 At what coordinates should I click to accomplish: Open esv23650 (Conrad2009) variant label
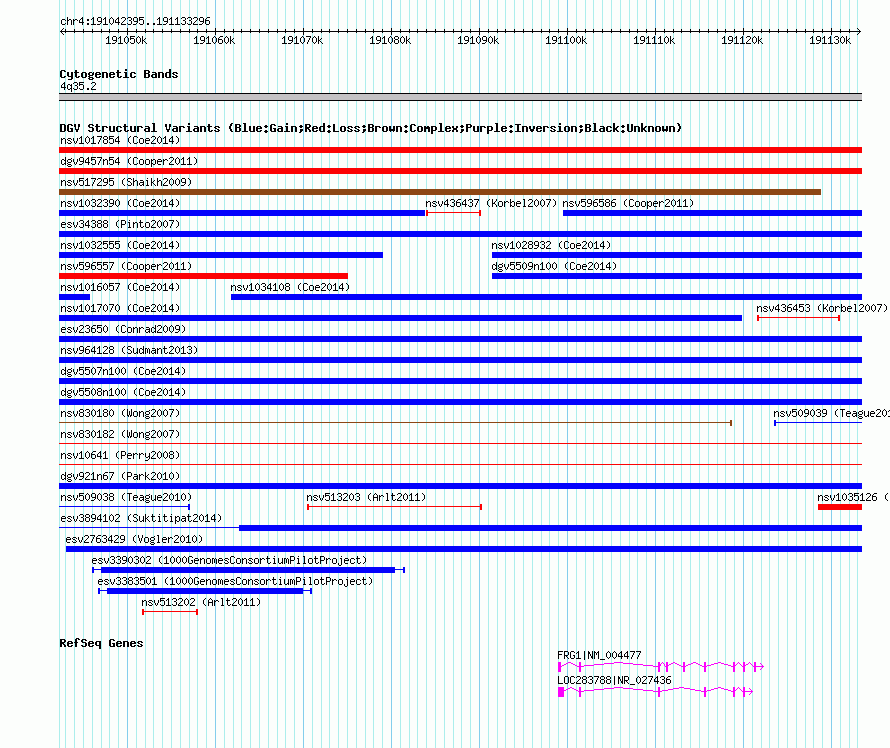coord(123,329)
